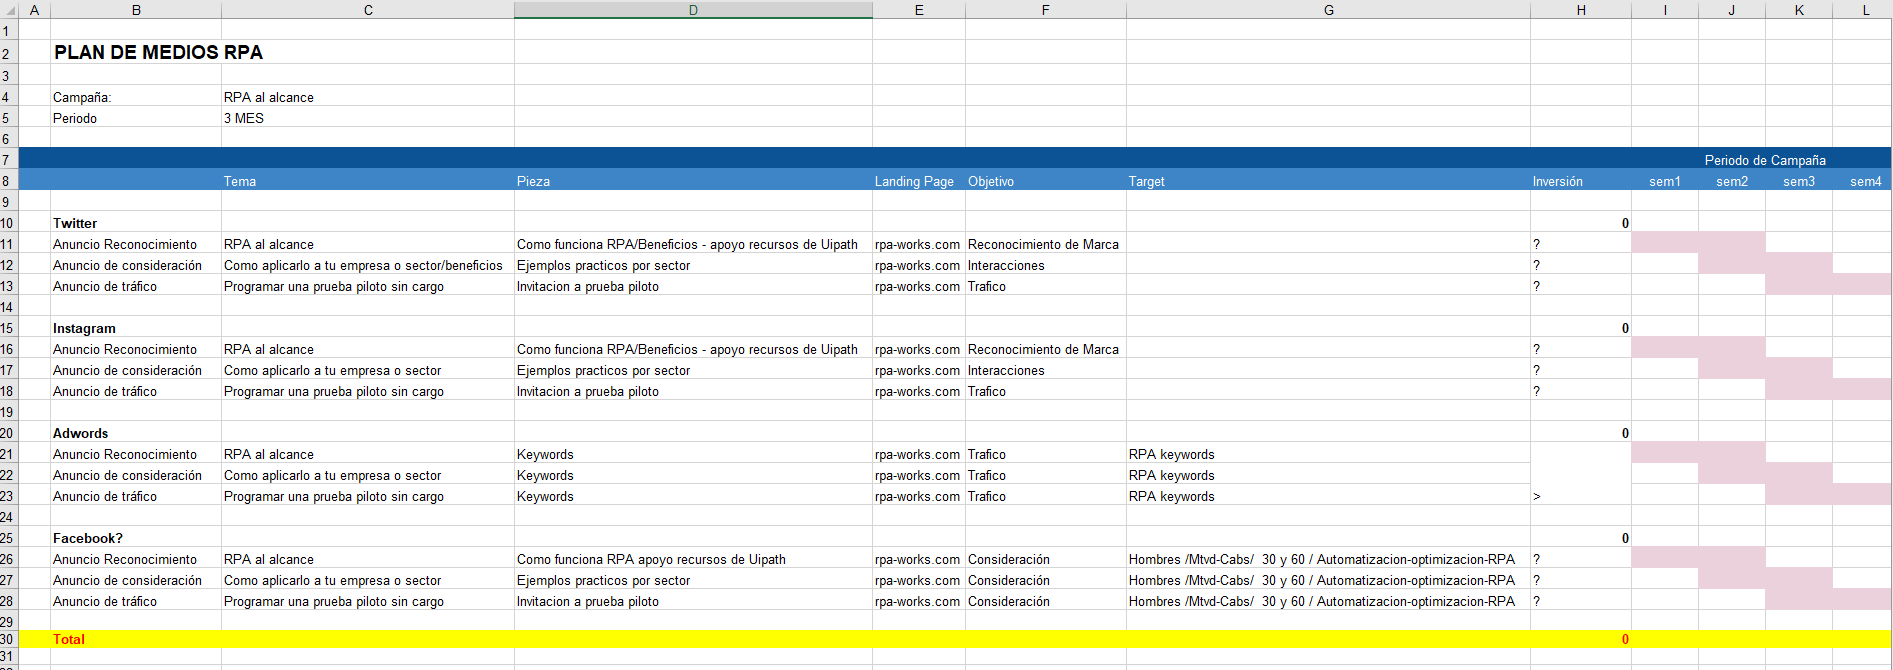Click the ? inversión cell in row 12

(1581, 265)
